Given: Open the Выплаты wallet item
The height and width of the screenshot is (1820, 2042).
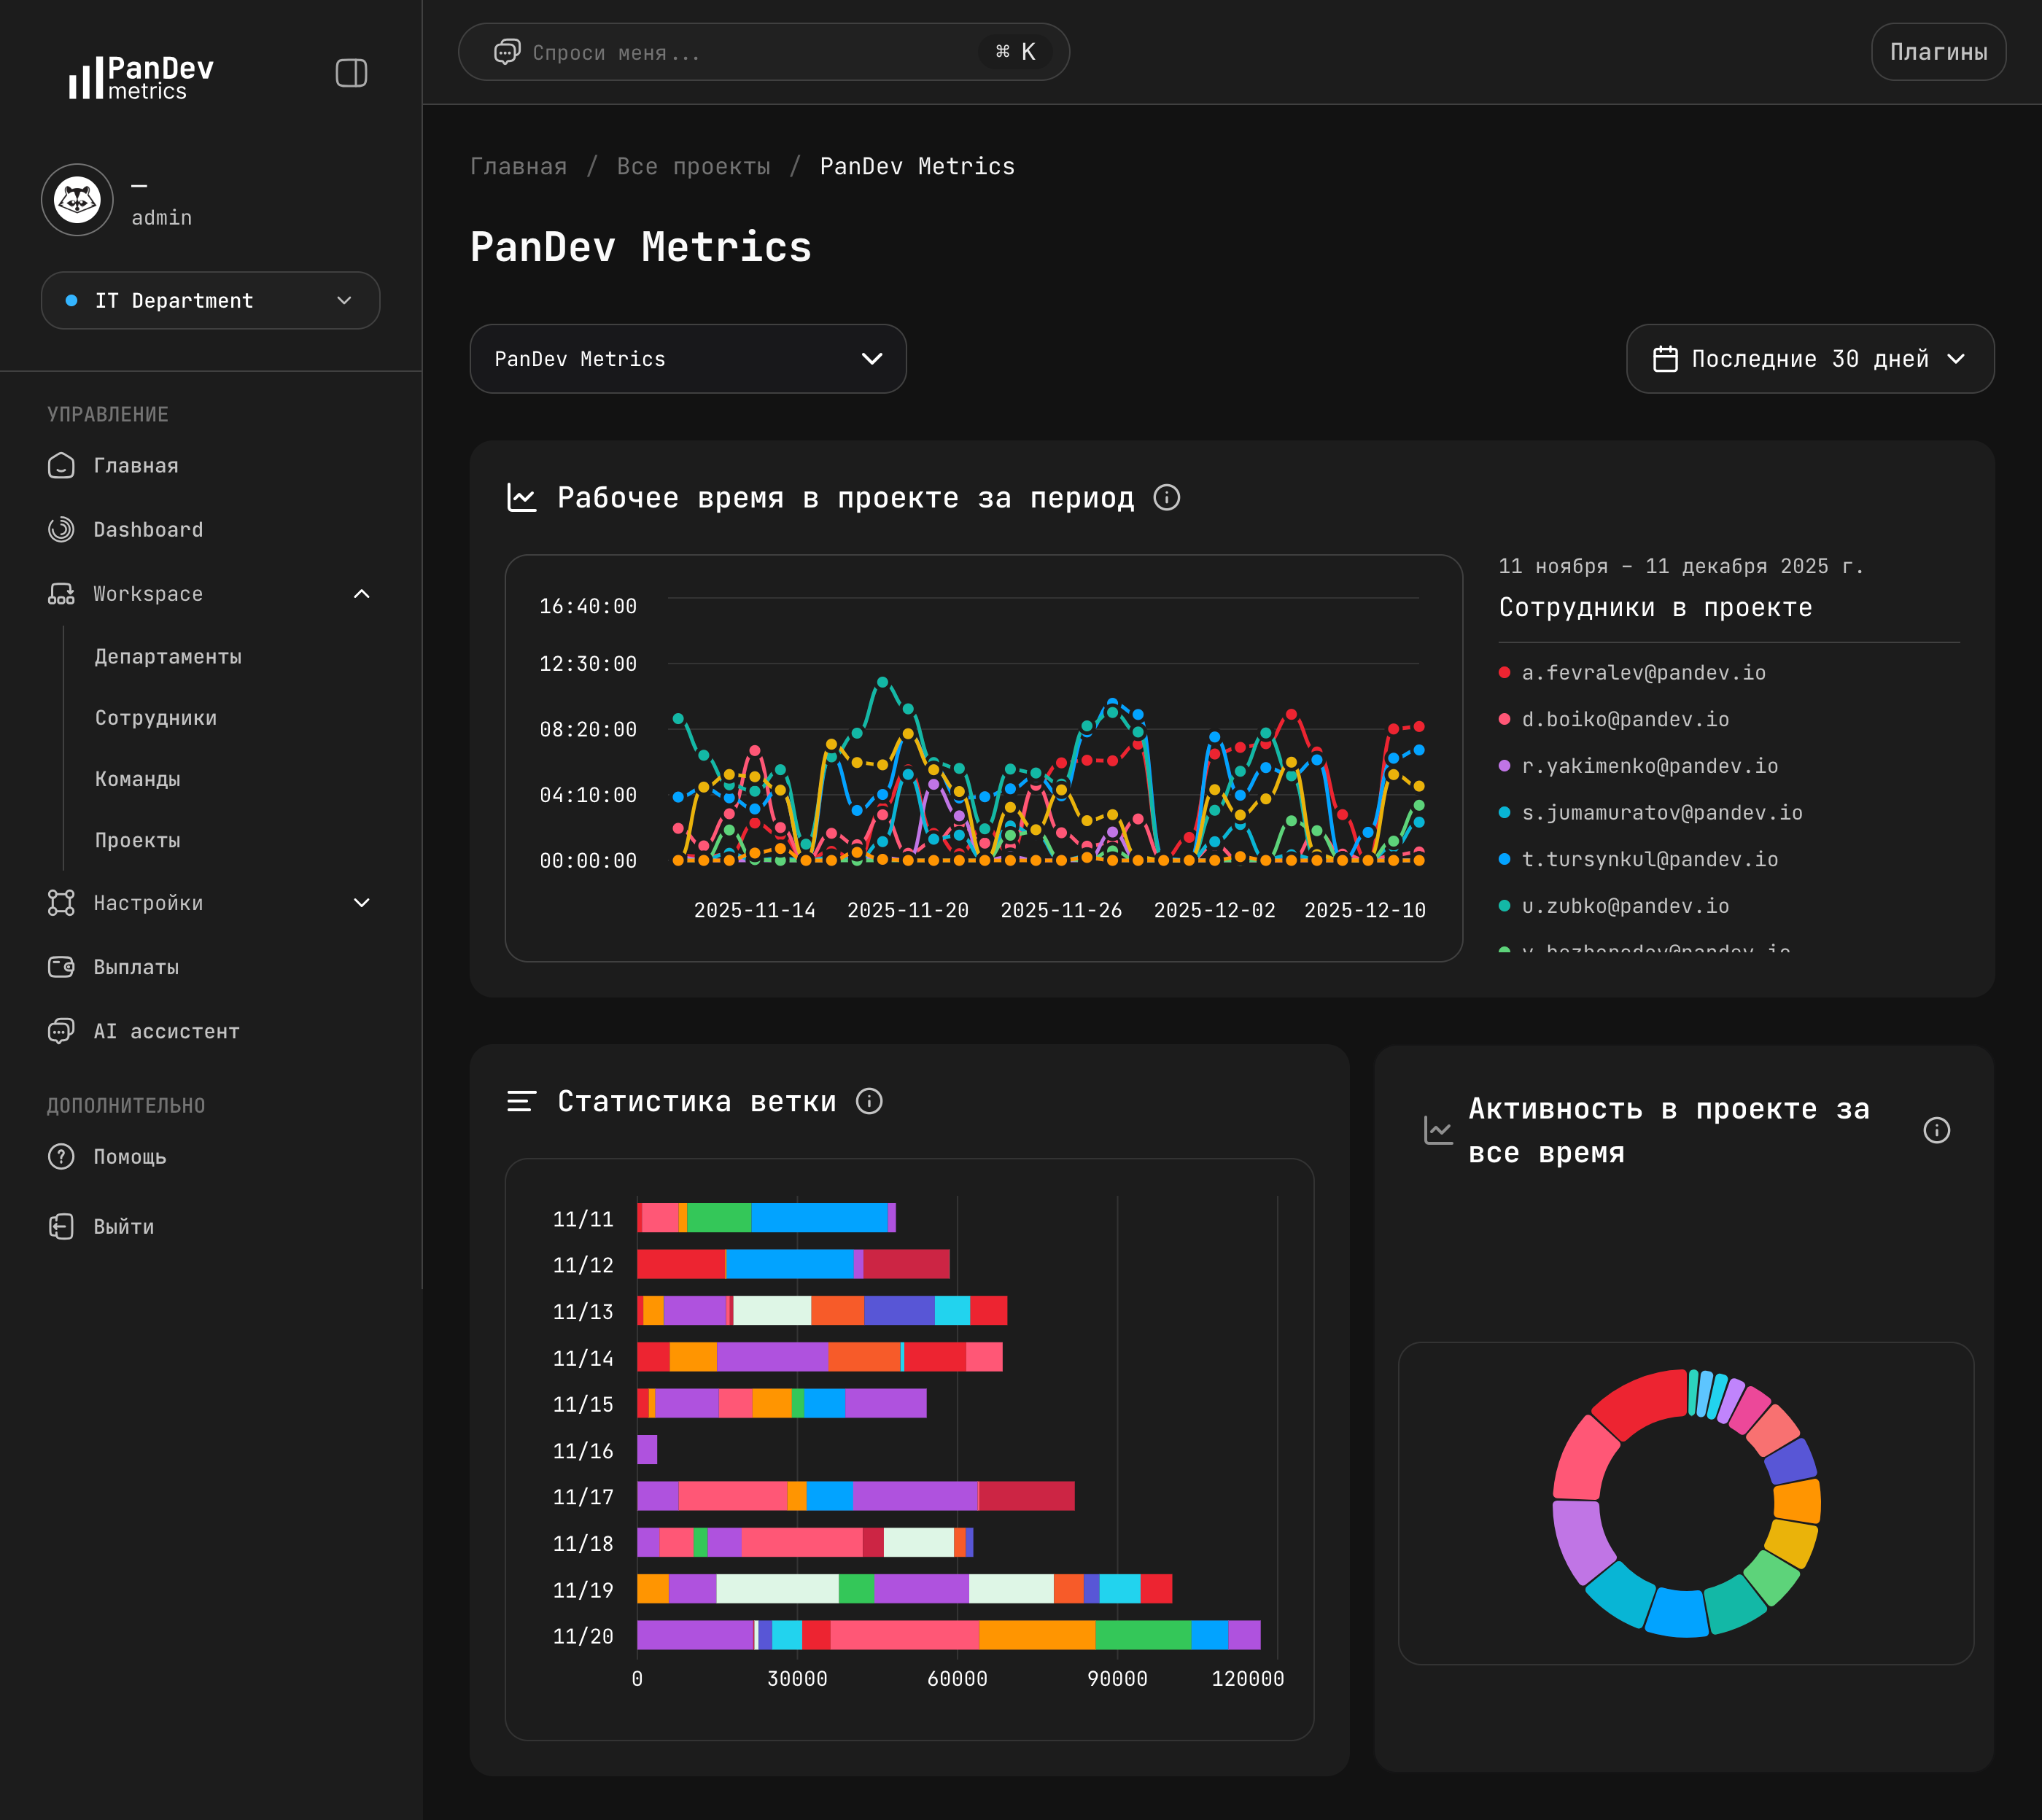Looking at the screenshot, I should click(x=136, y=967).
